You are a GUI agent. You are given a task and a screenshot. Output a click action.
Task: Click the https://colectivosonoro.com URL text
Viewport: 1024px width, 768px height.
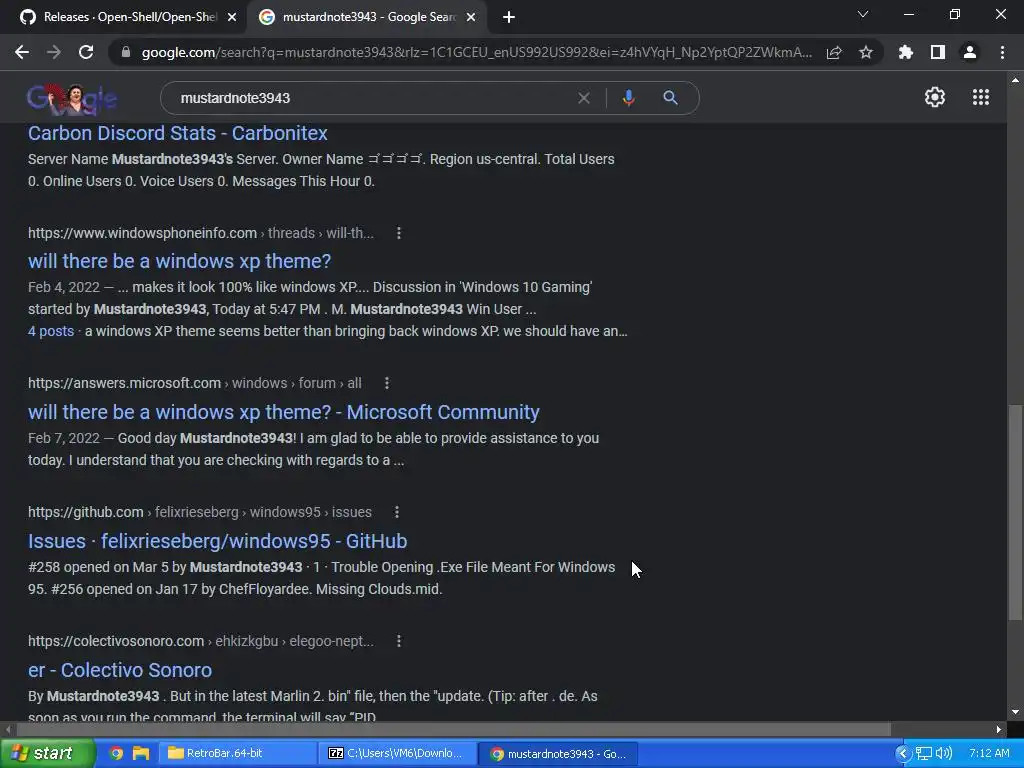pos(116,641)
